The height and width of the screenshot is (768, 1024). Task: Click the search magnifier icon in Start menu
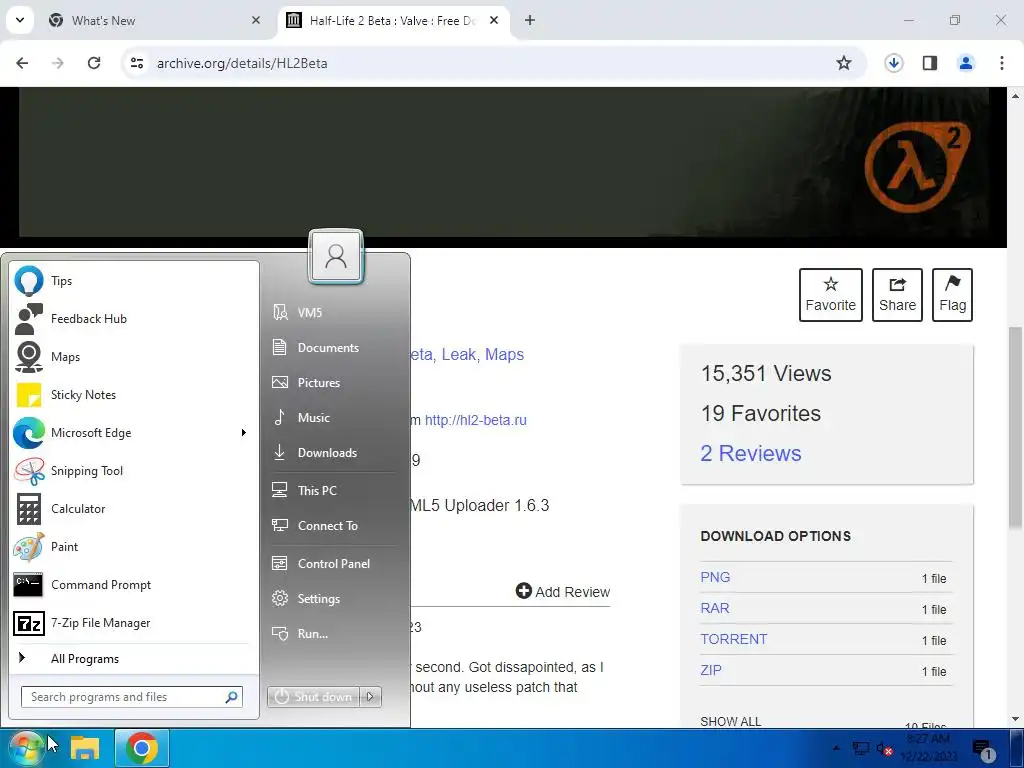(231, 697)
